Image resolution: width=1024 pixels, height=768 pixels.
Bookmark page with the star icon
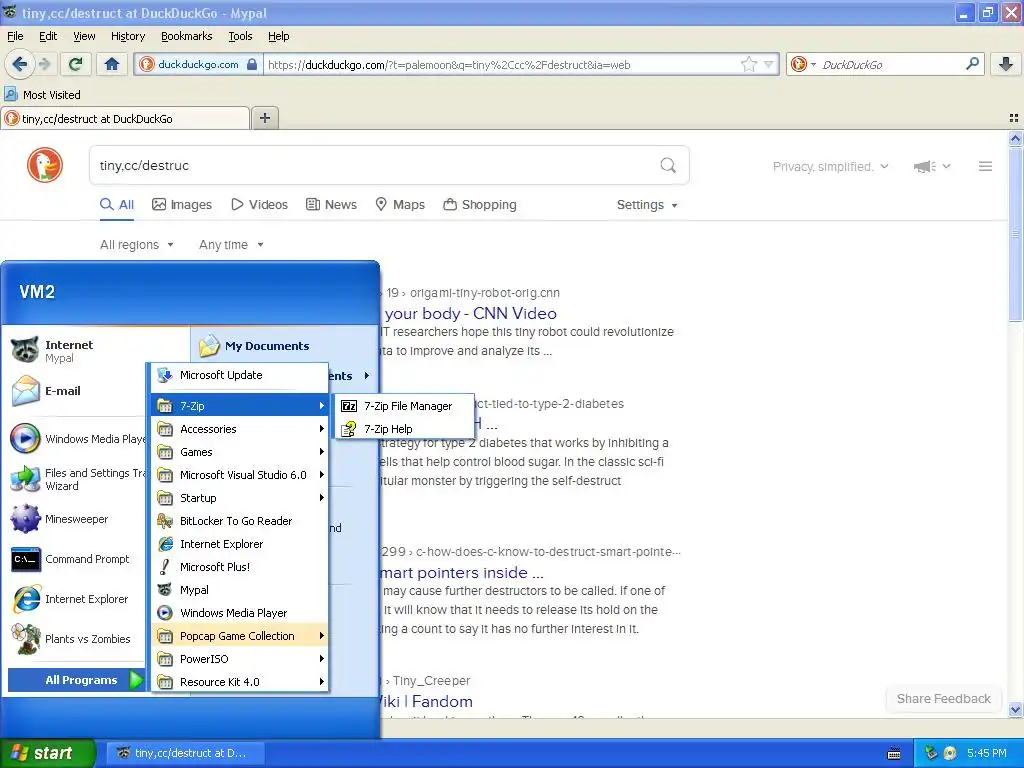[x=748, y=64]
